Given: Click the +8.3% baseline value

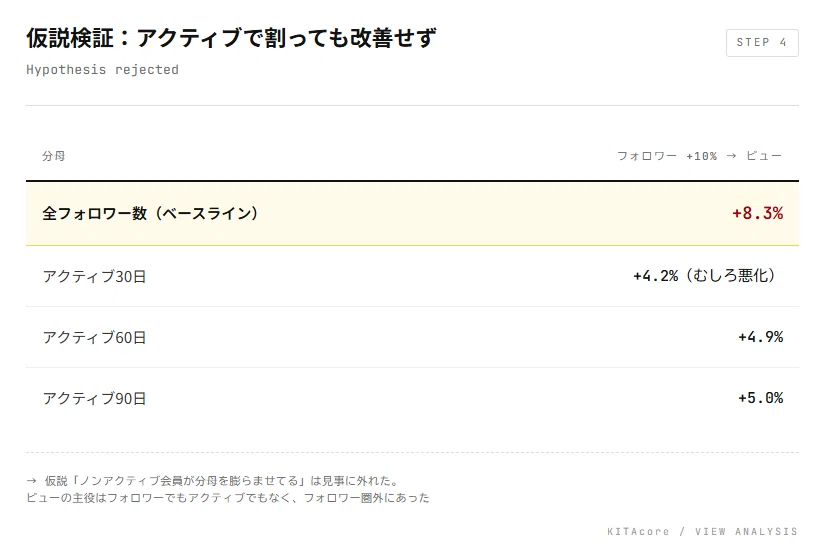Looking at the screenshot, I should (x=757, y=213).
